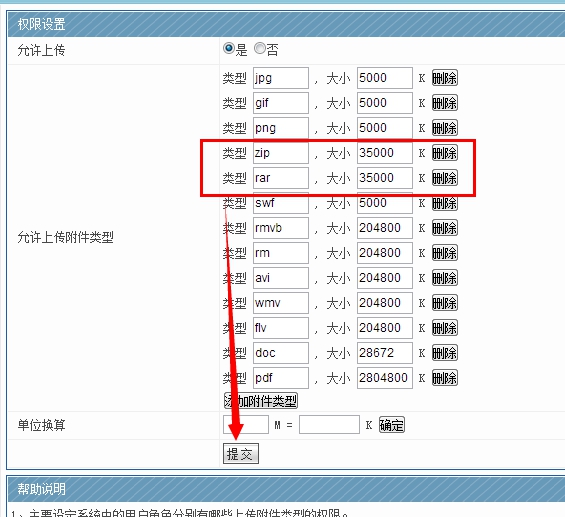
Task: Select the 是 radio button for allow upload
Action: pos(229,48)
